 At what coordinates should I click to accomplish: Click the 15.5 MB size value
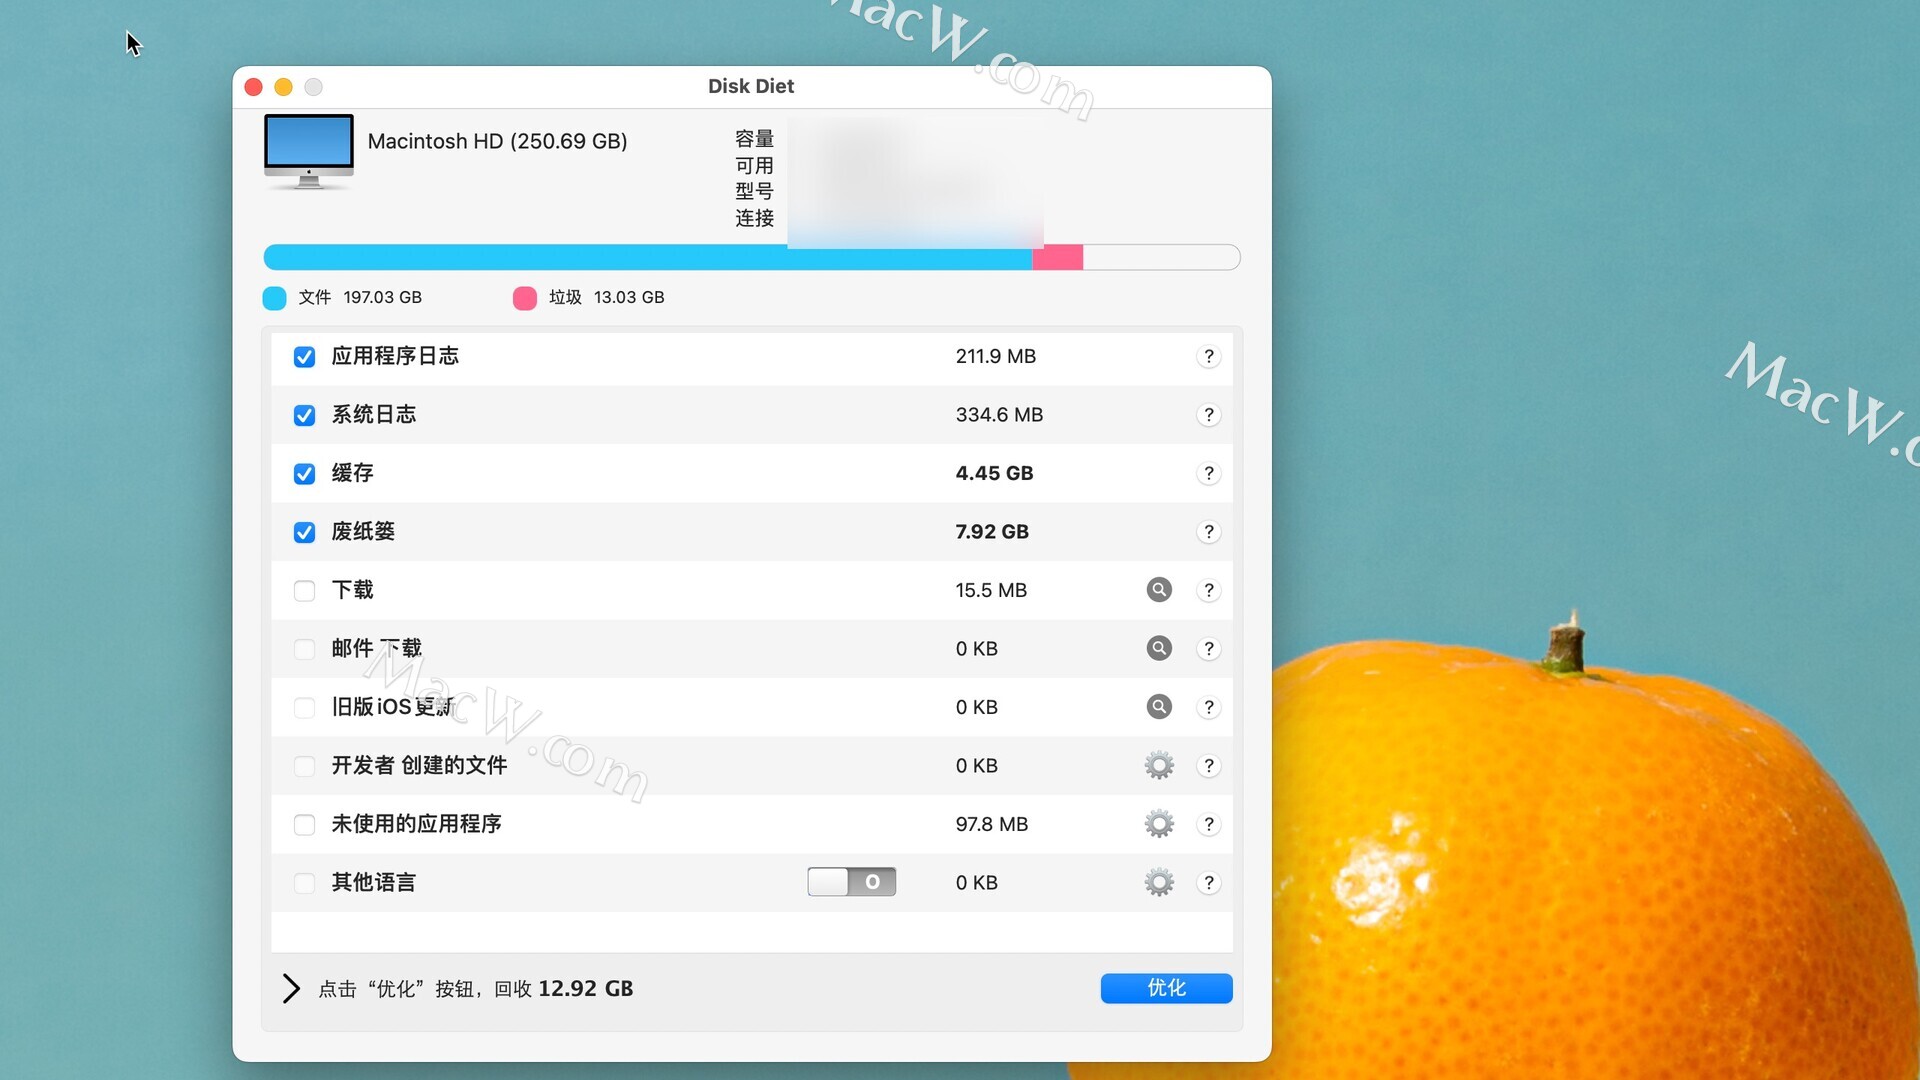991,590
